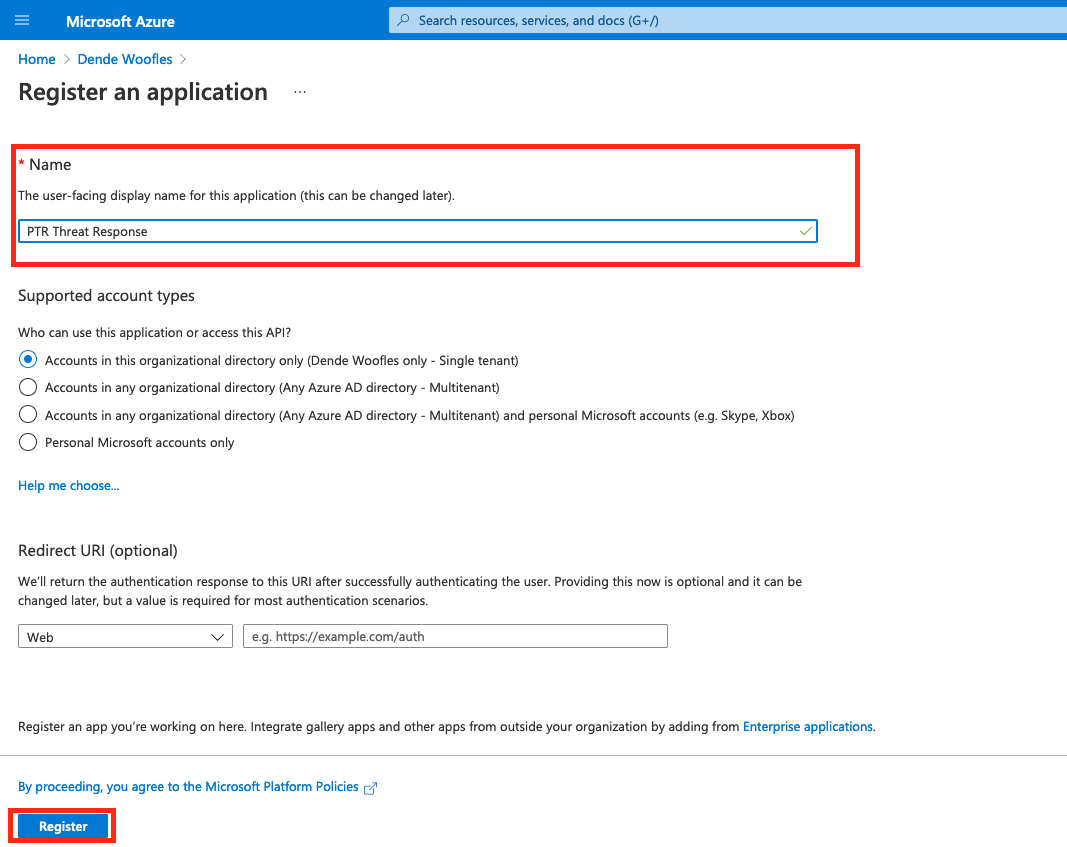Screen dimensions: 1067x847
Task: Click the Redirect URI text field
Action: click(x=455, y=636)
